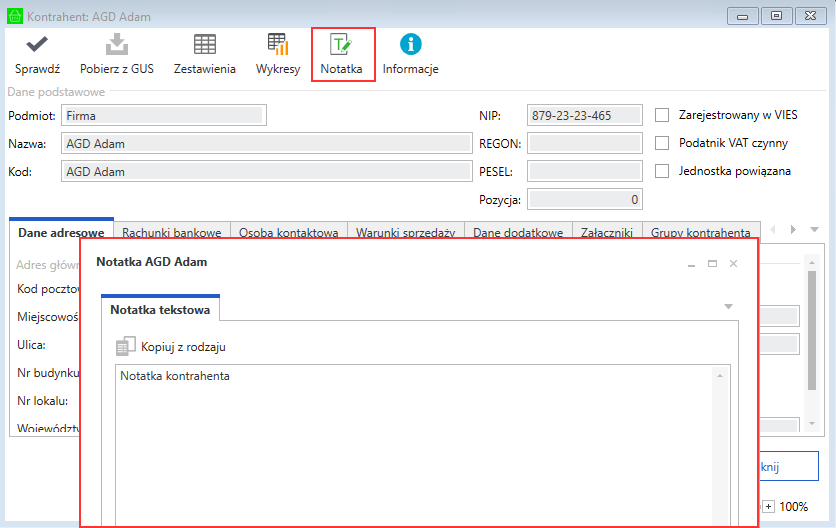The height and width of the screenshot is (528, 836).
Task: Switch to the Rachunki bankowe tab
Action: click(171, 232)
